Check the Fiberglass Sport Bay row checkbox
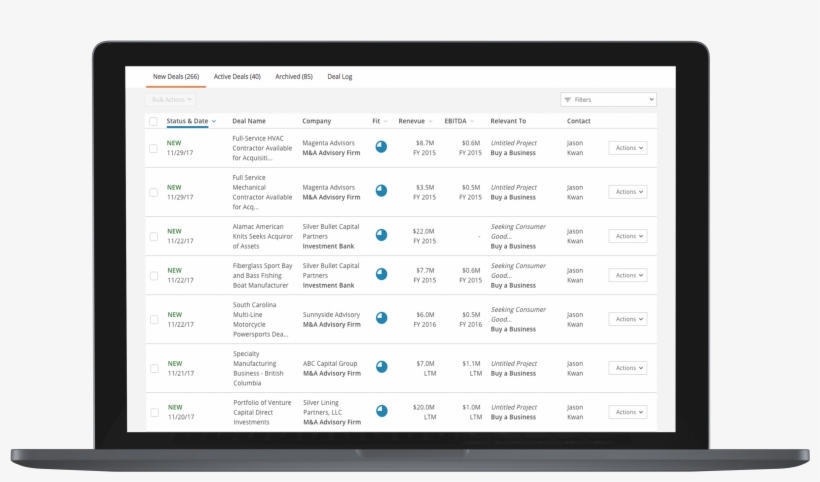Image resolution: width=820 pixels, height=482 pixels. point(154,276)
